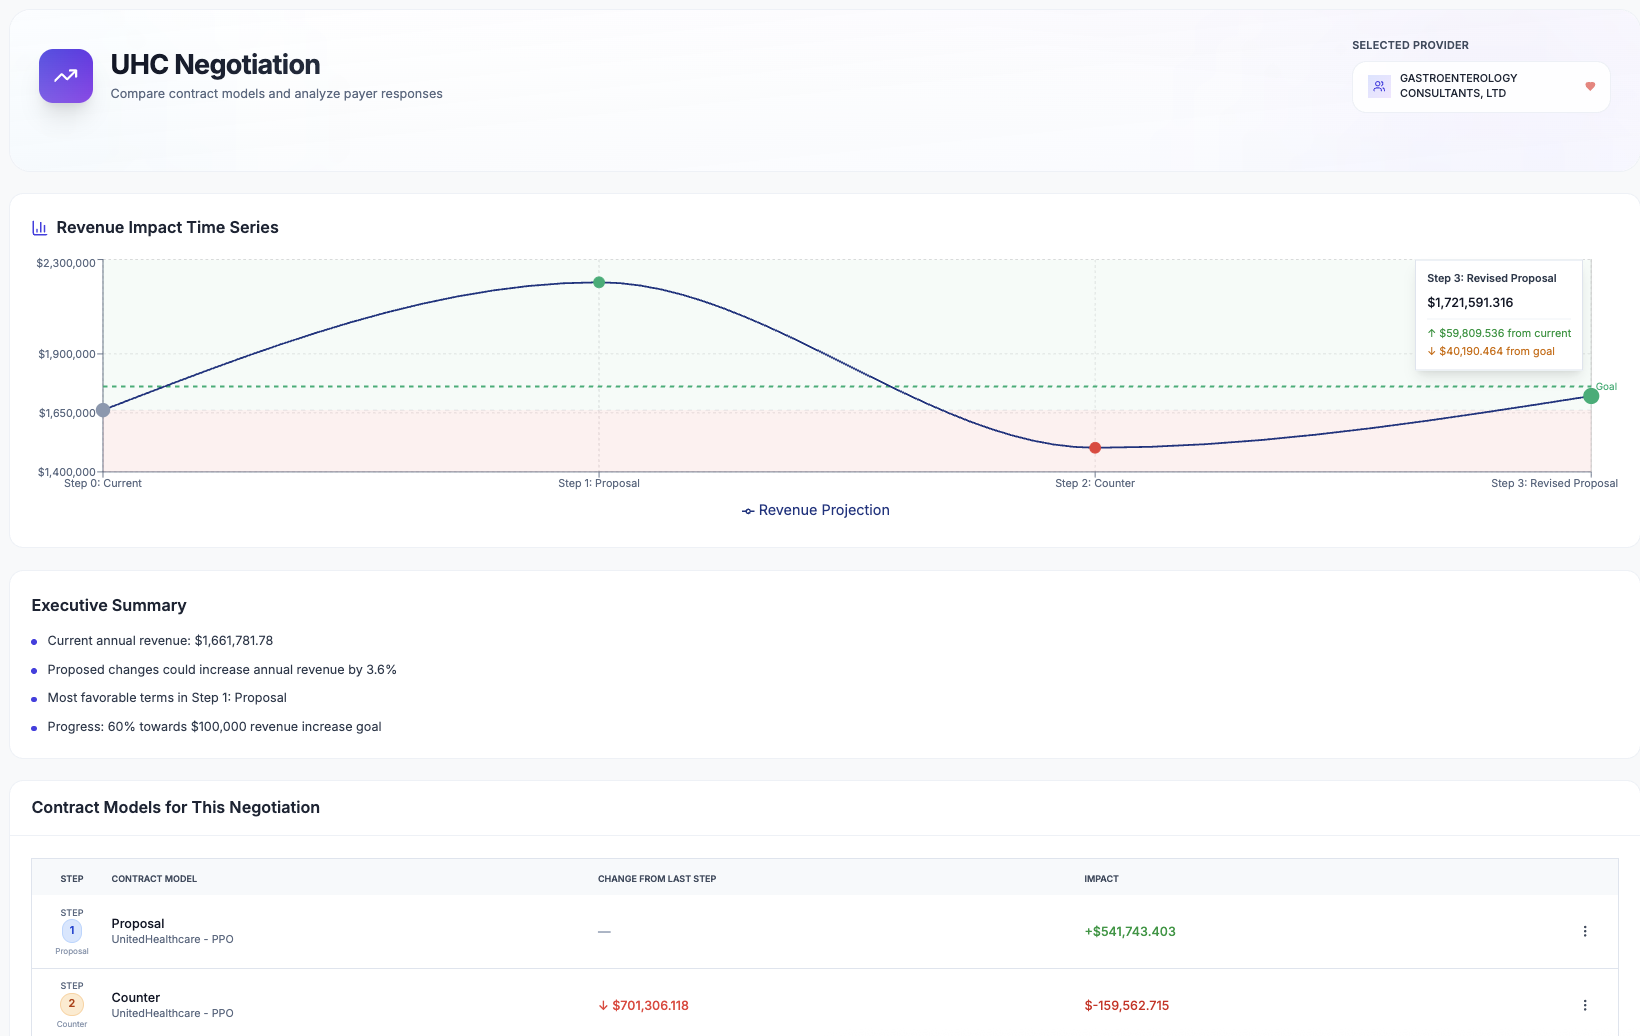
Task: Open the three-dot menu for Proposal row
Action: (x=1585, y=931)
